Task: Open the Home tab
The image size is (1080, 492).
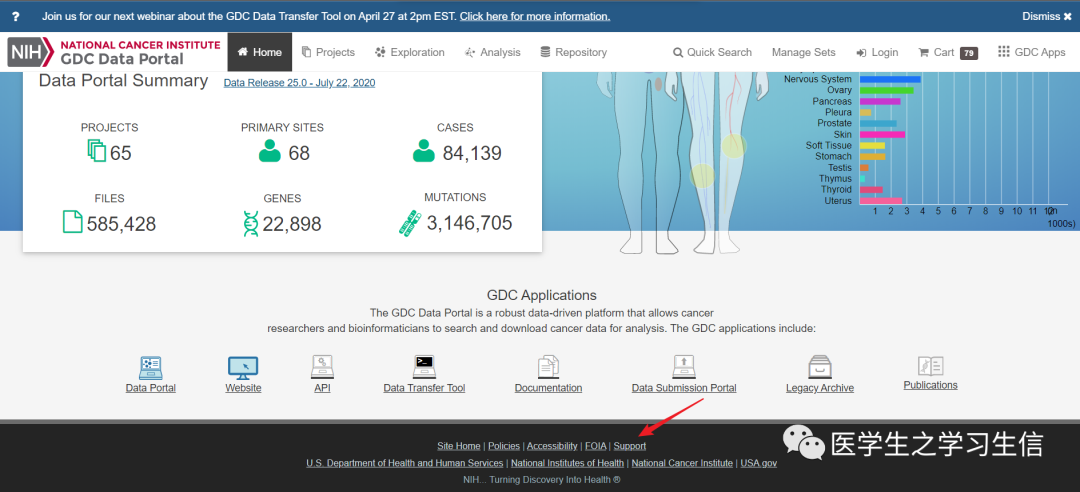Action: click(x=260, y=52)
